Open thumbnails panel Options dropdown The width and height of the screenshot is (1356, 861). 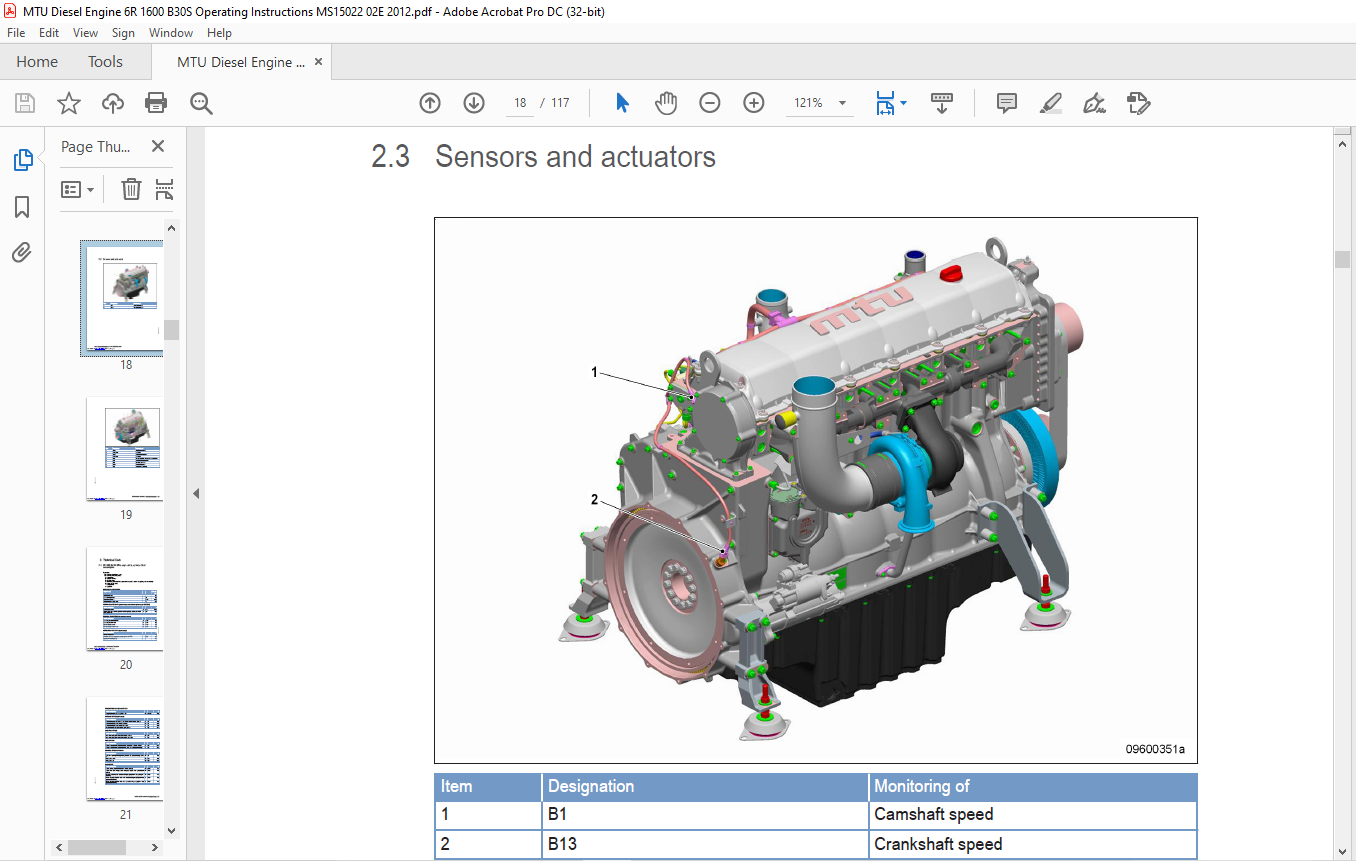pyautogui.click(x=78, y=189)
